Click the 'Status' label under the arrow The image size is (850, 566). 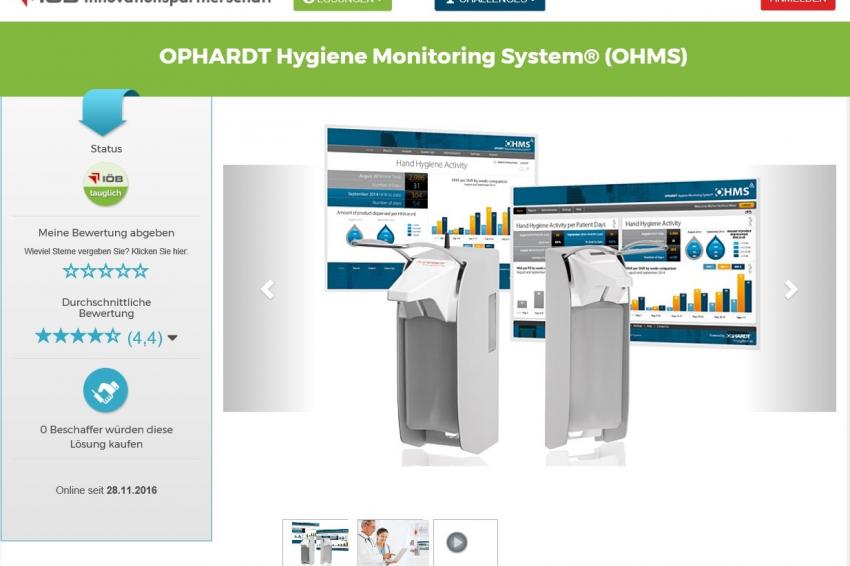(x=106, y=149)
